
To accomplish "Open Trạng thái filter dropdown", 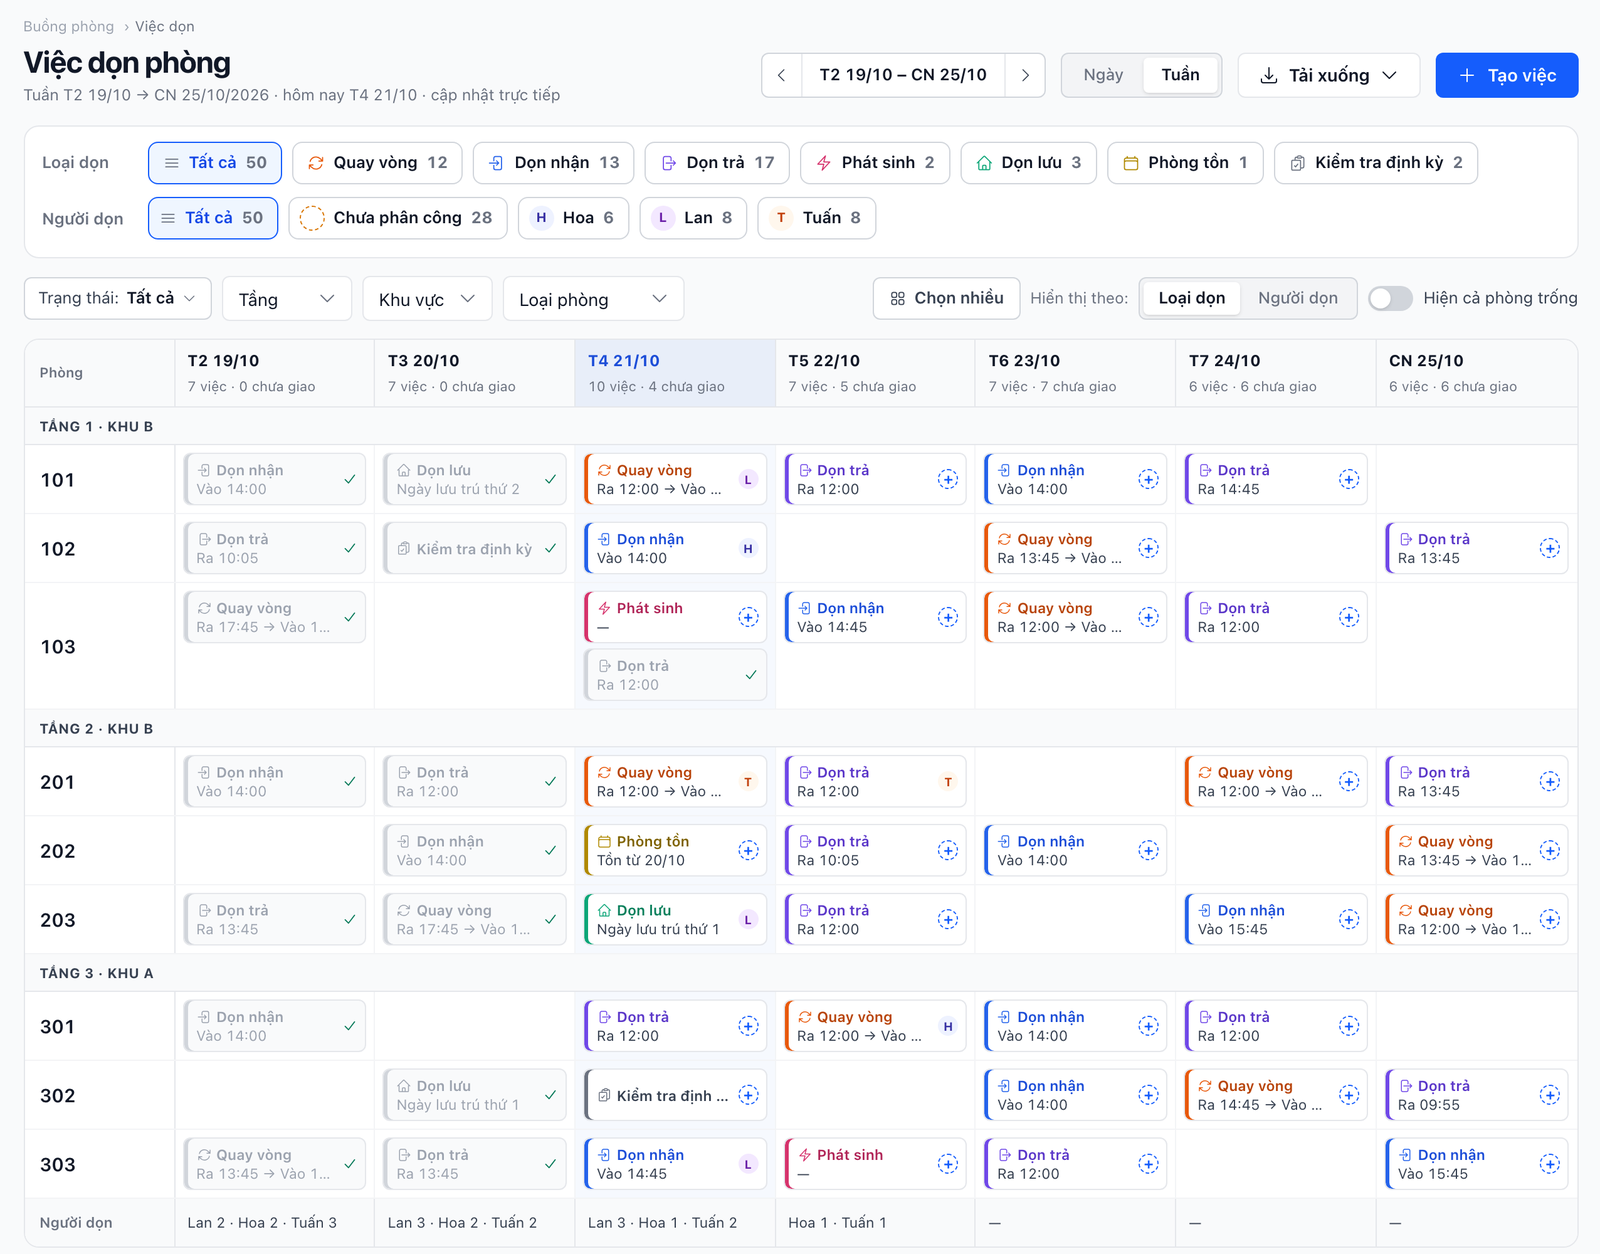I will click(118, 298).
